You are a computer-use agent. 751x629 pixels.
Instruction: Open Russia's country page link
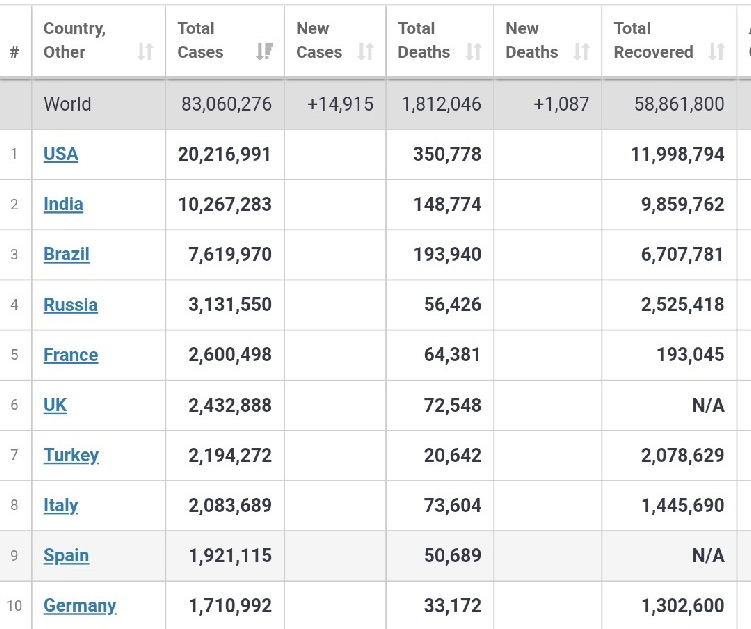(x=70, y=305)
